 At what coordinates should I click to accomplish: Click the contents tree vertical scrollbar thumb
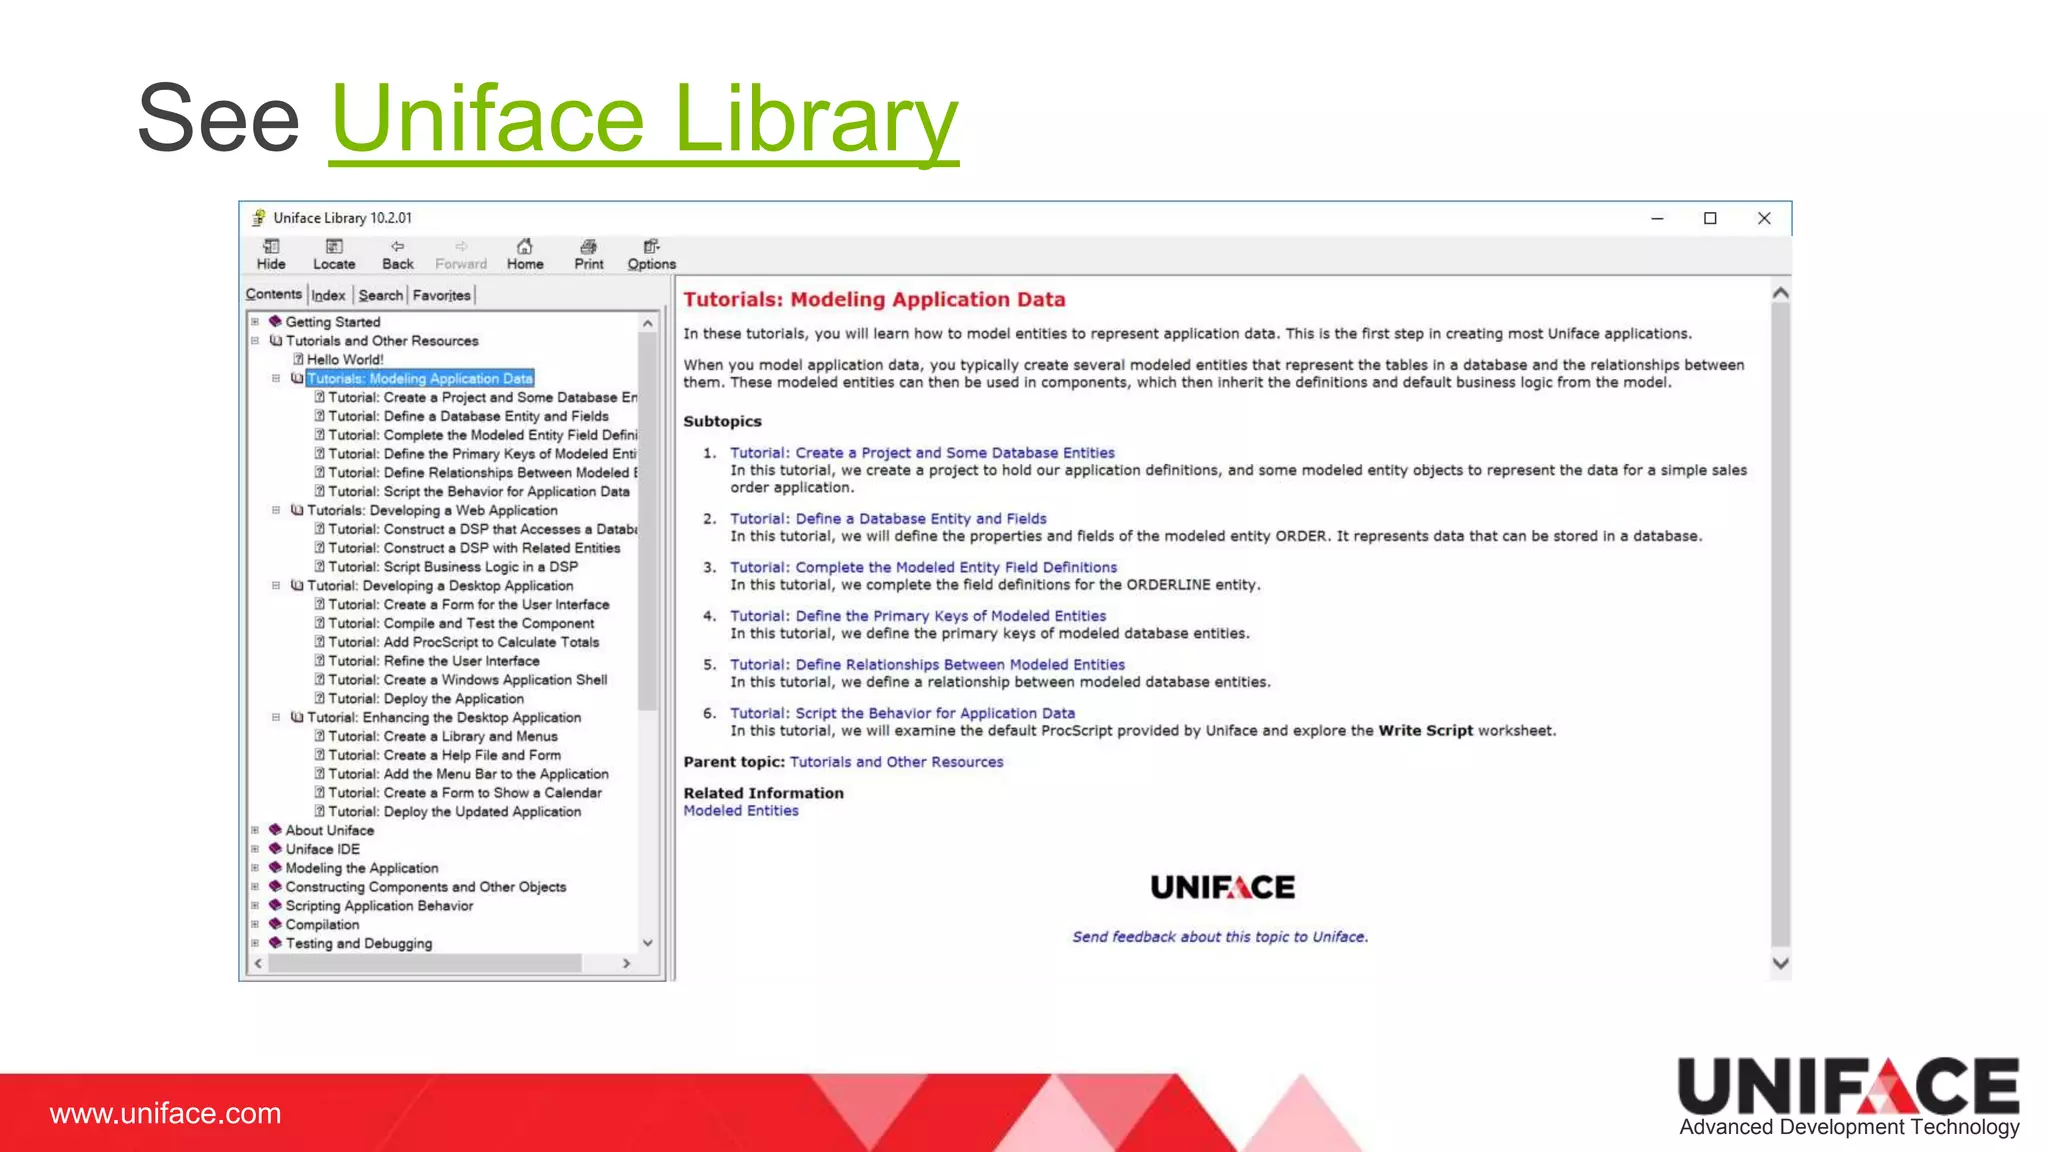tap(648, 522)
